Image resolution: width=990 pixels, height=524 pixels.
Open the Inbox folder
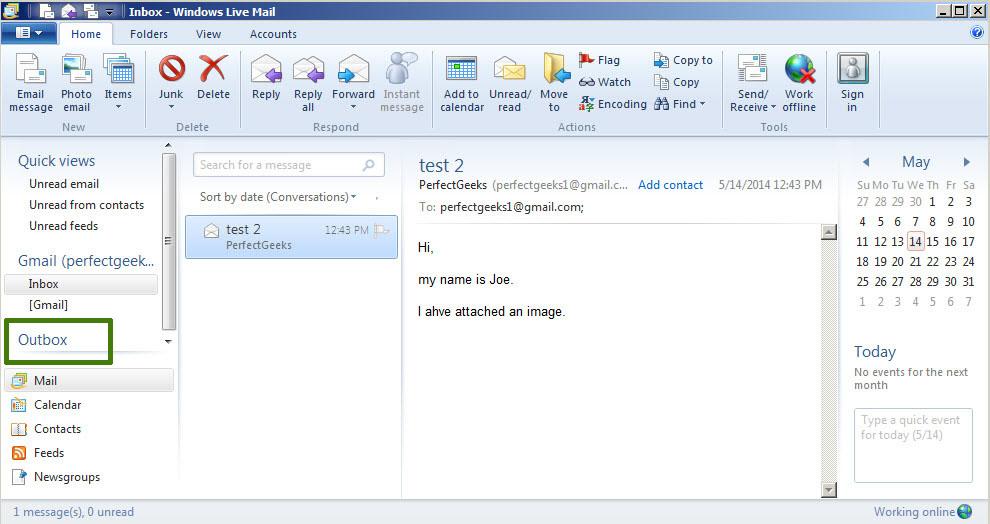pos(81,284)
